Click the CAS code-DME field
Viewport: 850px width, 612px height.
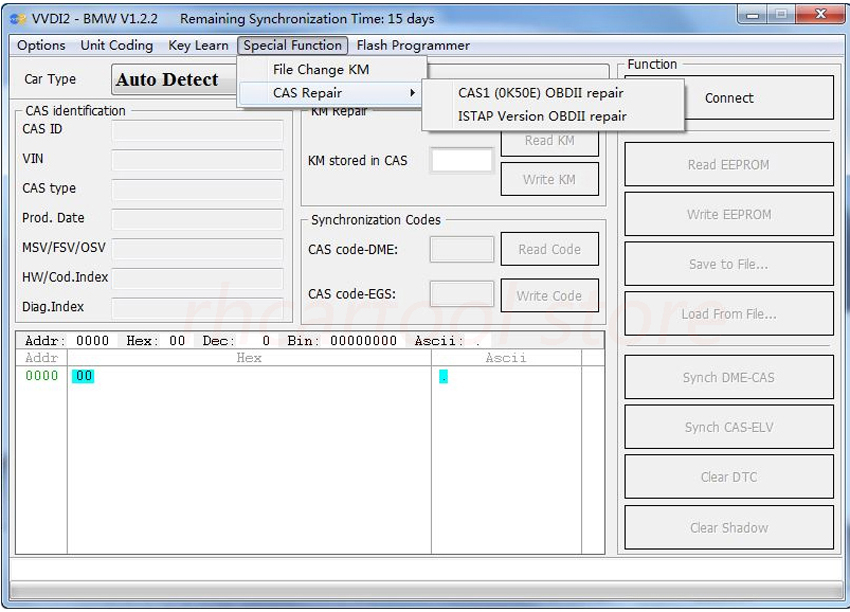(x=462, y=249)
